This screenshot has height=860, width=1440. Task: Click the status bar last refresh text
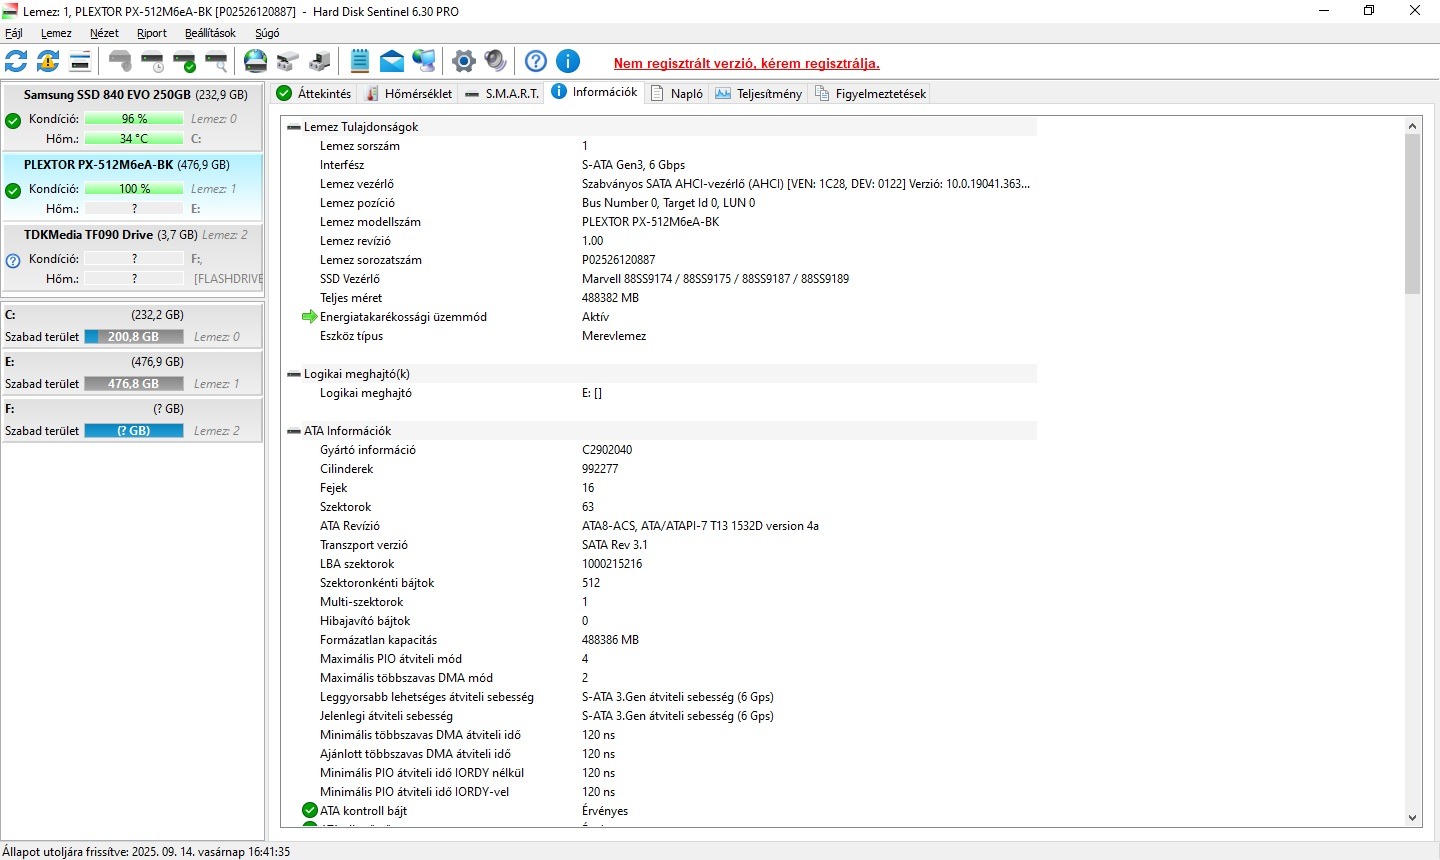[x=146, y=852]
